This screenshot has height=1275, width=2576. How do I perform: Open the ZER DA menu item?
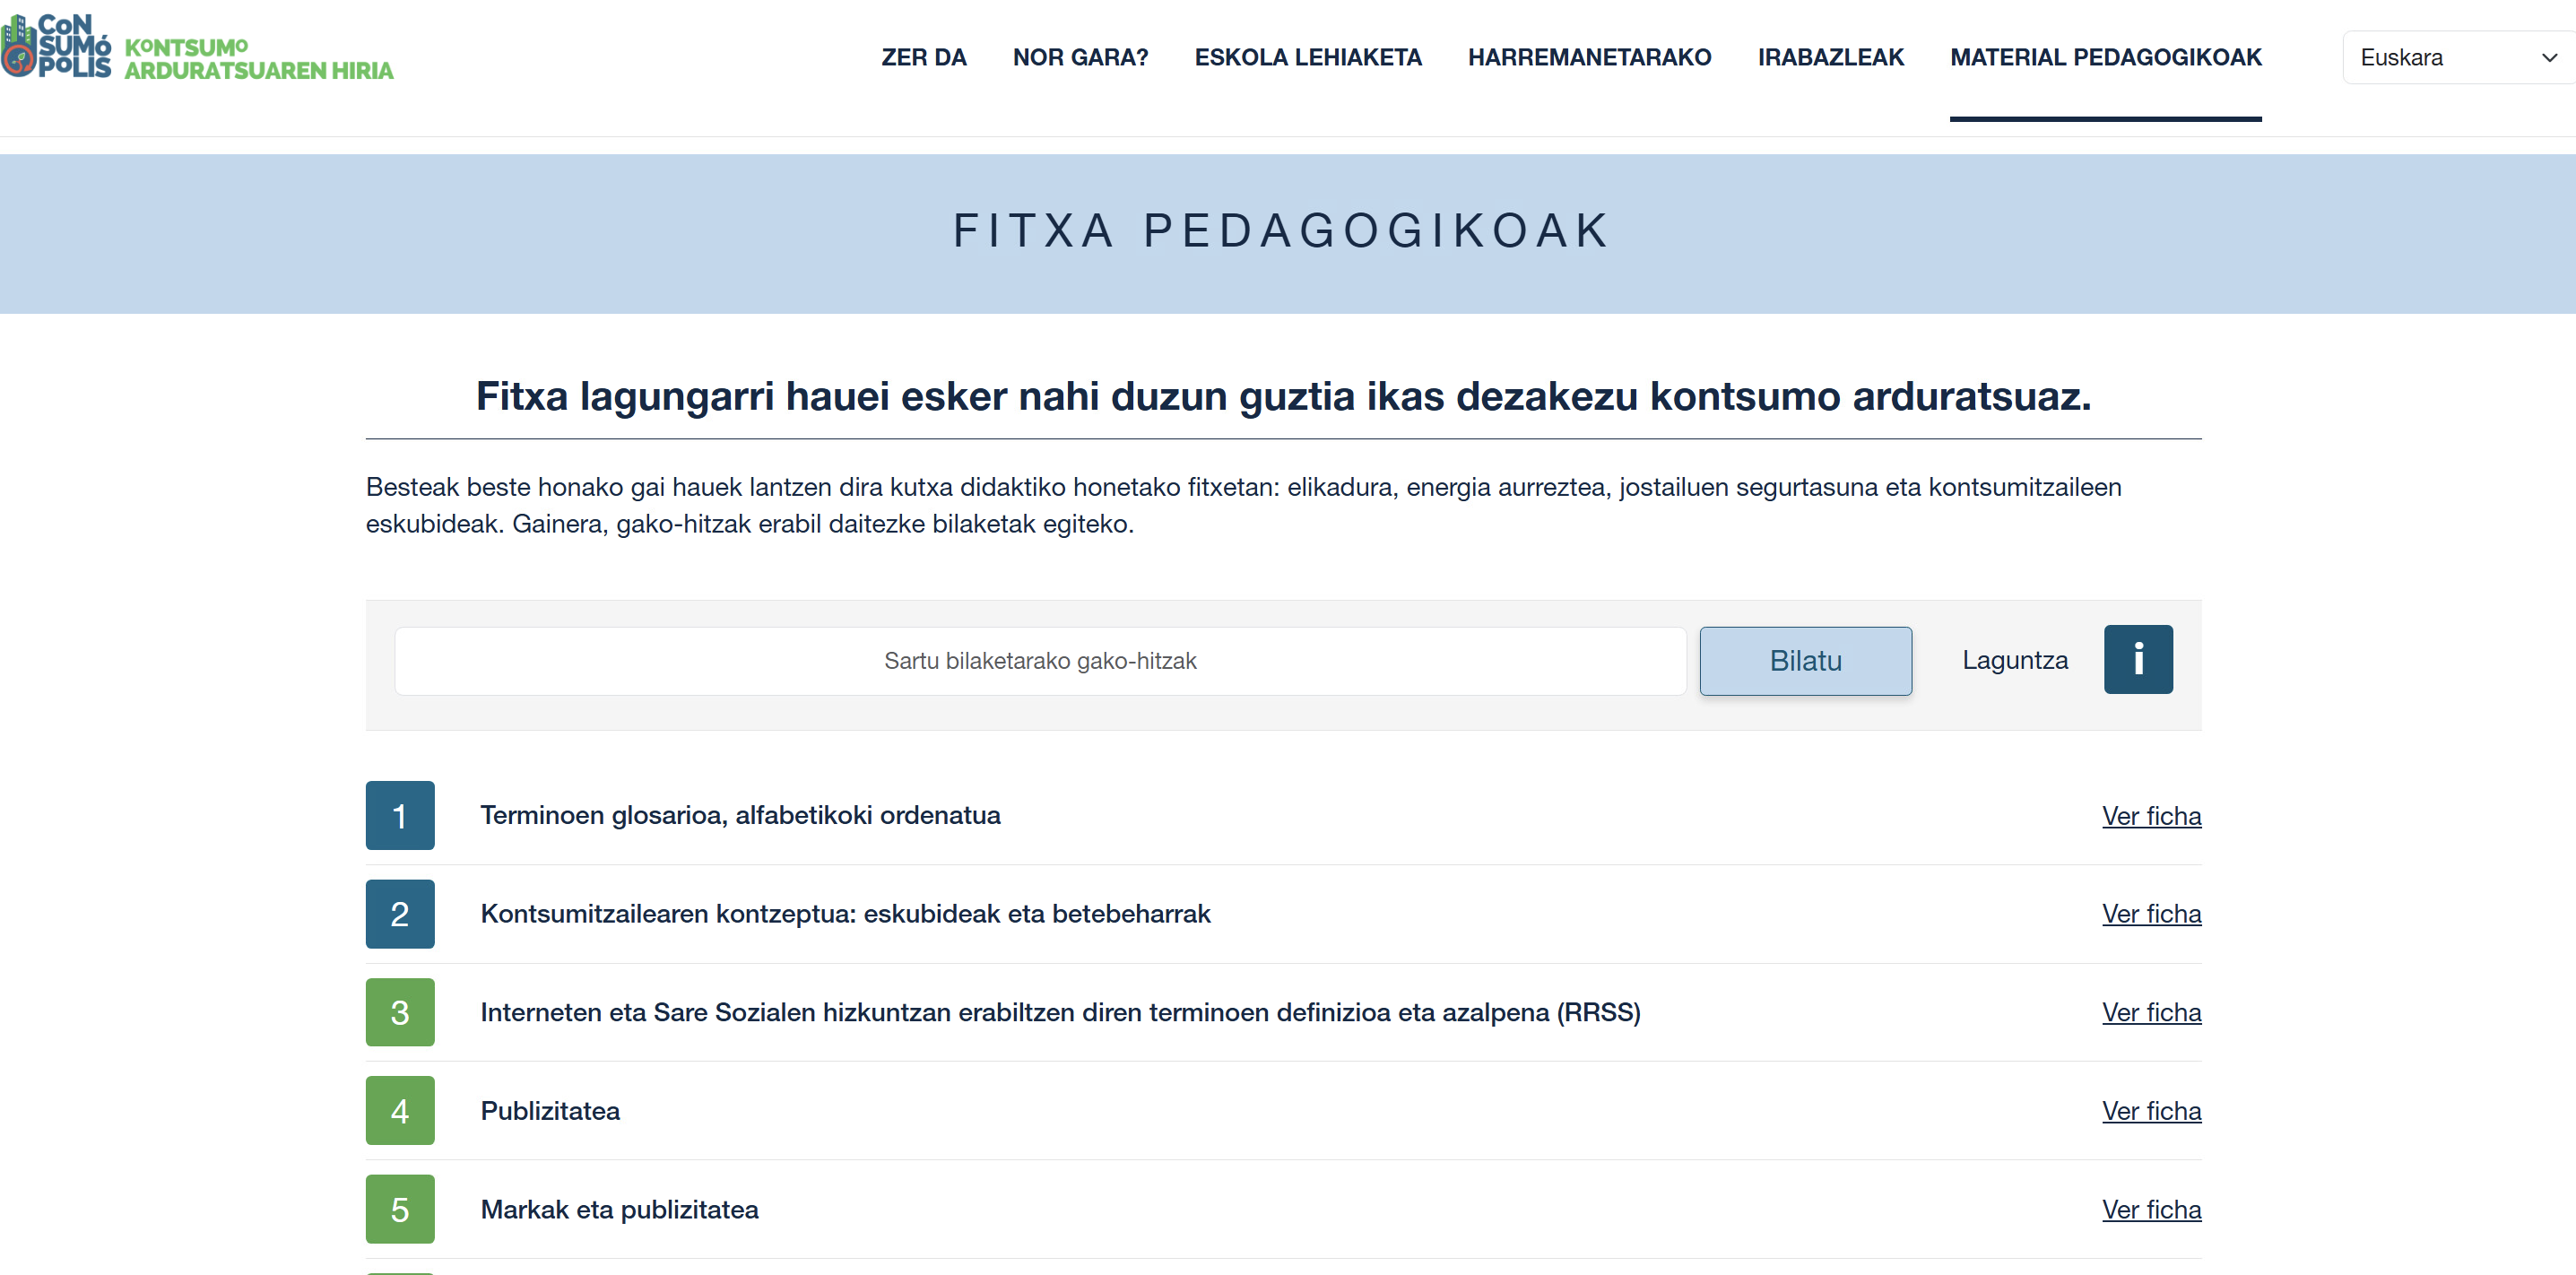(923, 57)
